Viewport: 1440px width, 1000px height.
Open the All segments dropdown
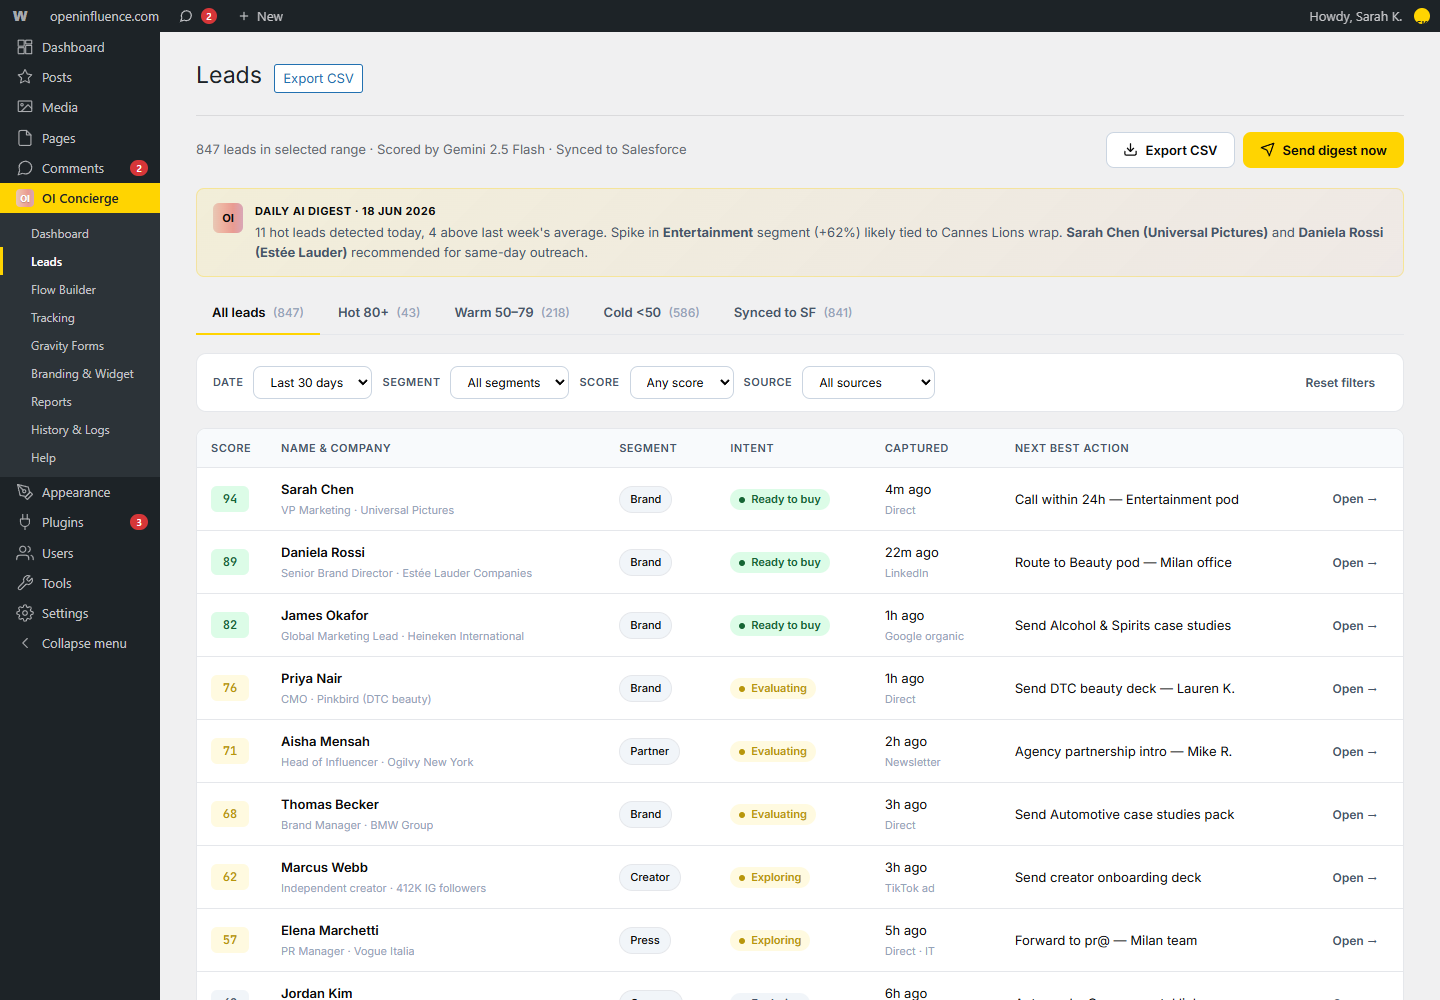pos(510,382)
